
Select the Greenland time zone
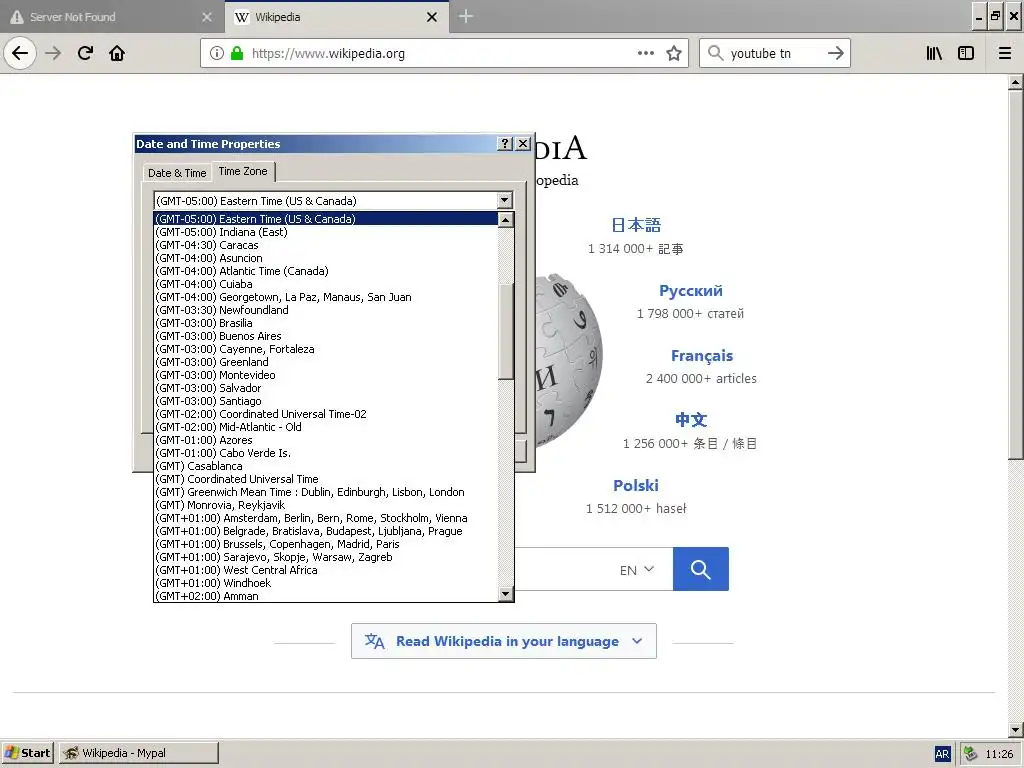(326, 362)
